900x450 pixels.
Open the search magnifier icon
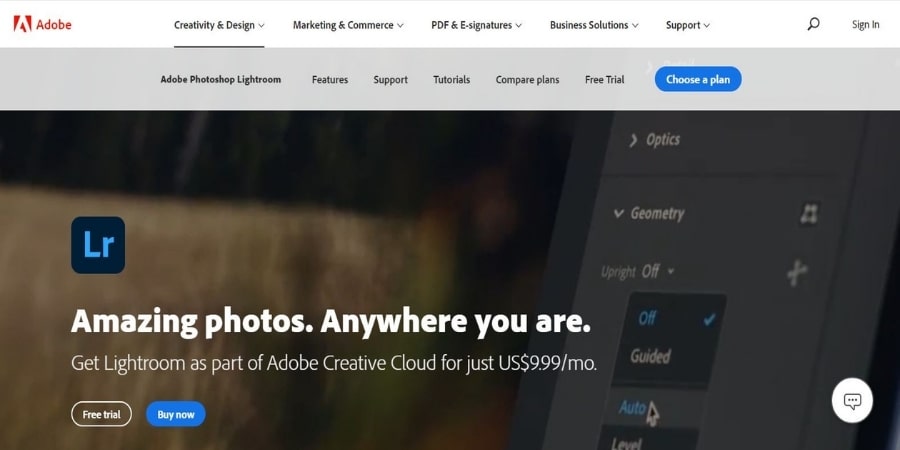click(x=813, y=24)
